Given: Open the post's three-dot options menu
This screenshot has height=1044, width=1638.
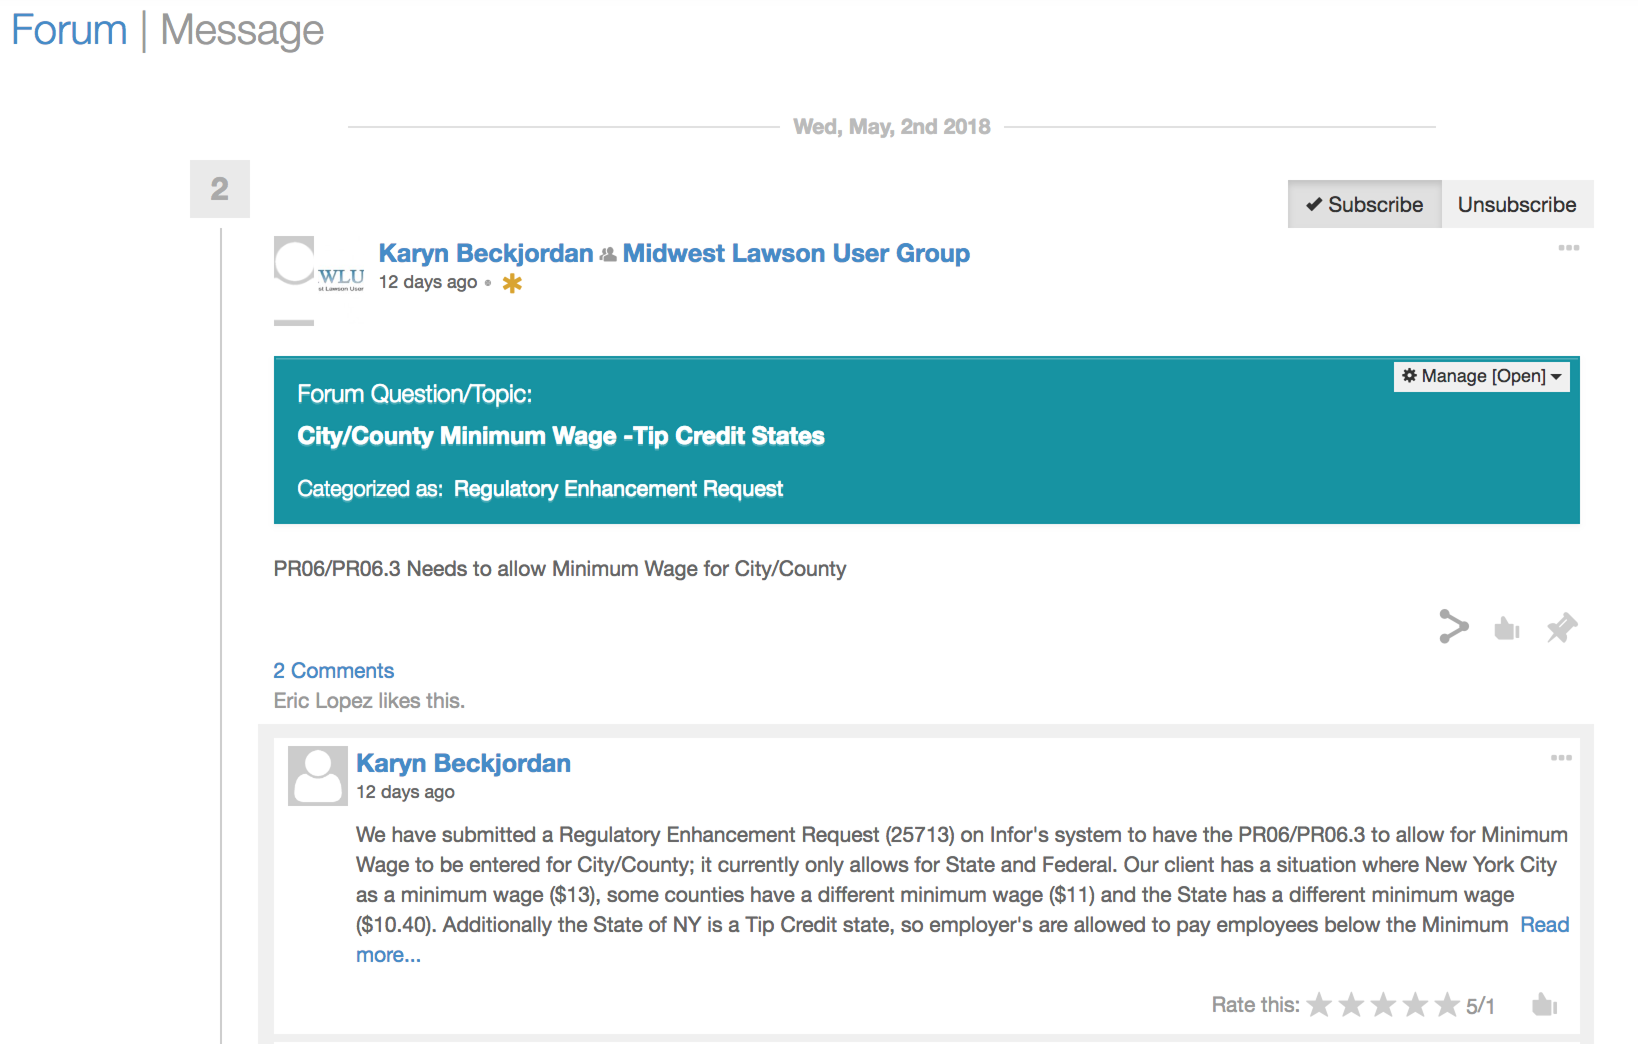Looking at the screenshot, I should 1568,248.
